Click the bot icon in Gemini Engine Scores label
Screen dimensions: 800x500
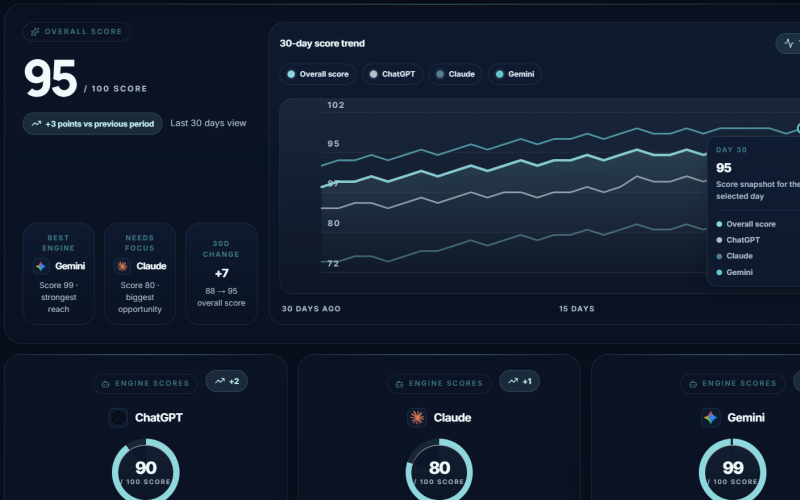click(x=693, y=384)
